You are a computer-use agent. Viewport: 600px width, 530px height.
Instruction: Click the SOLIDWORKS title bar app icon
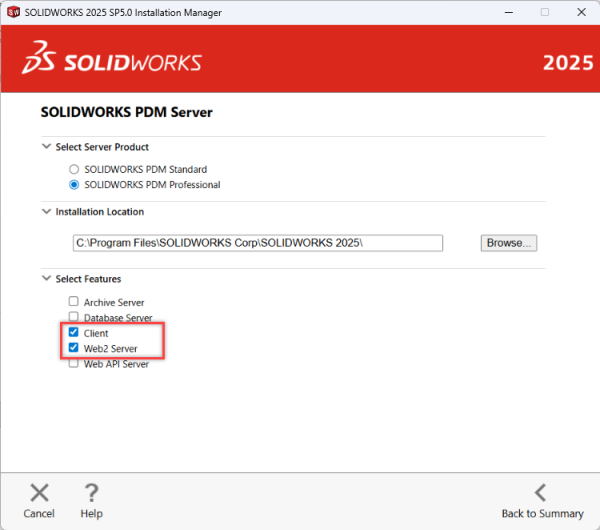13,12
